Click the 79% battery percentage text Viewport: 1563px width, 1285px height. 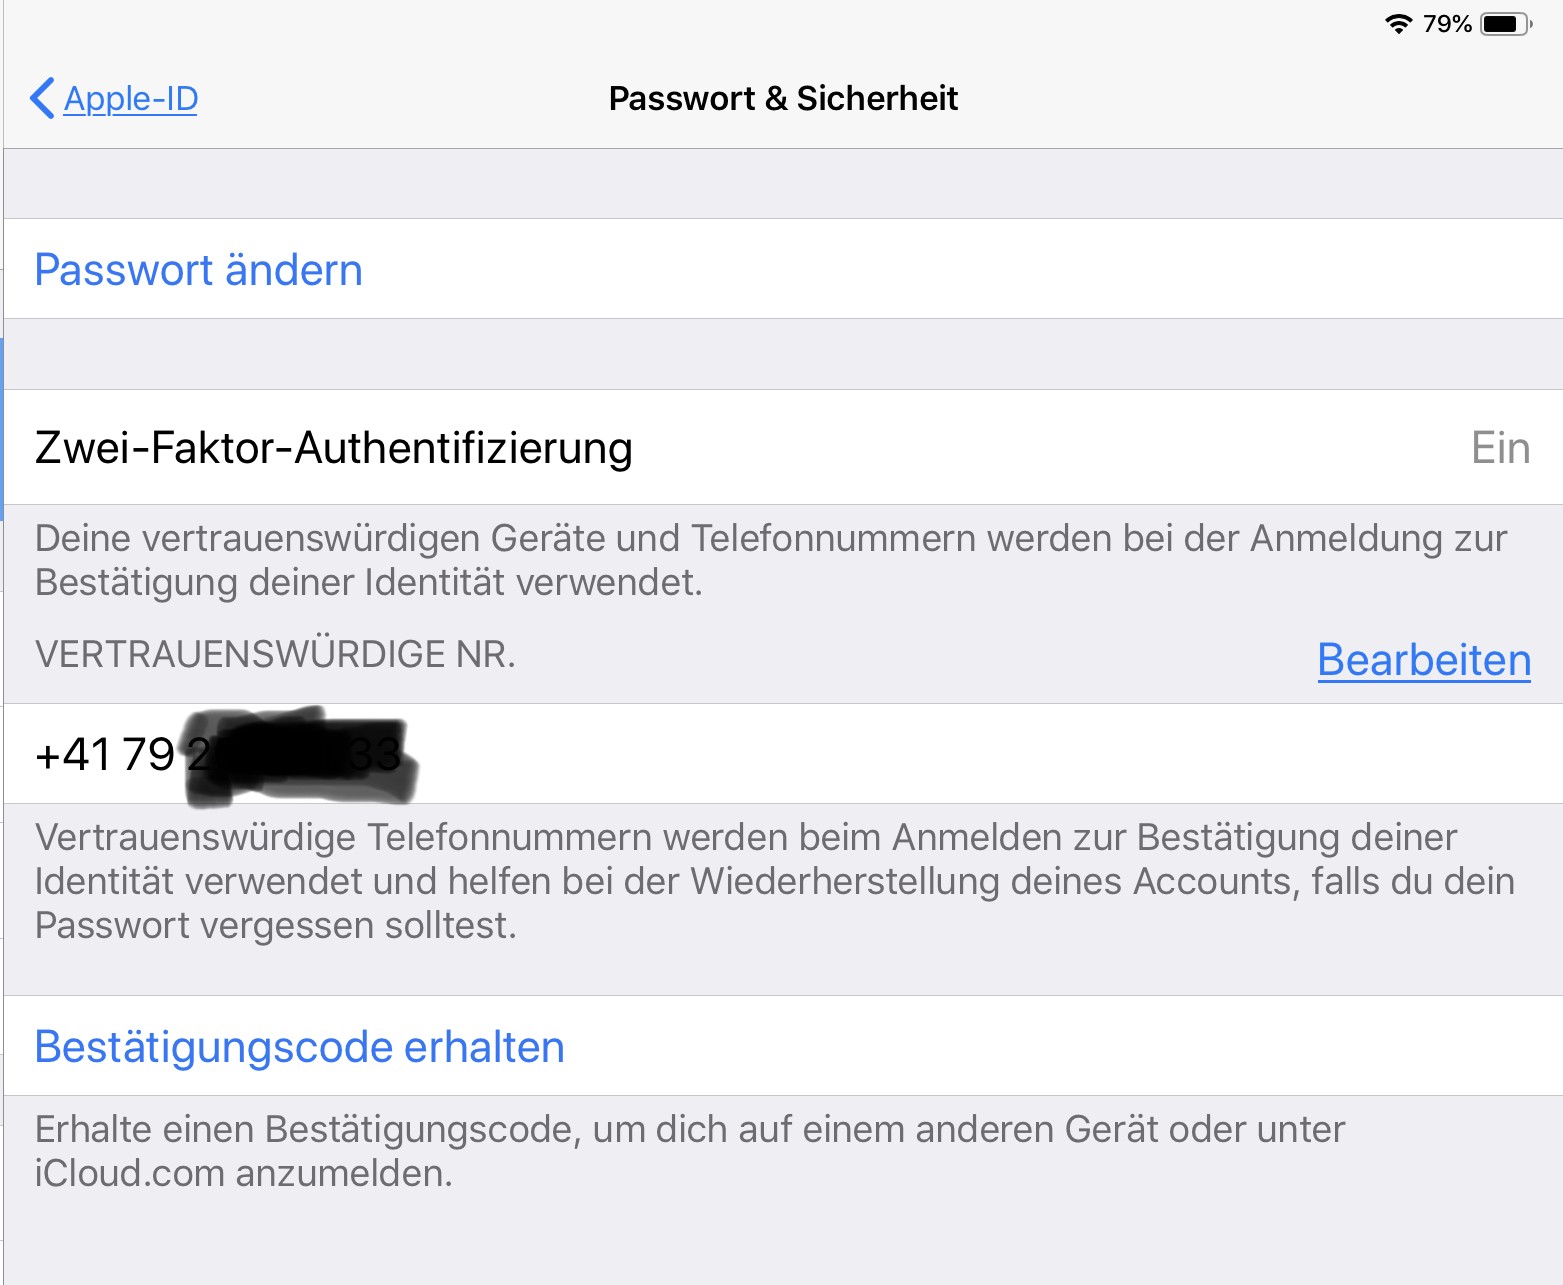coord(1447,24)
